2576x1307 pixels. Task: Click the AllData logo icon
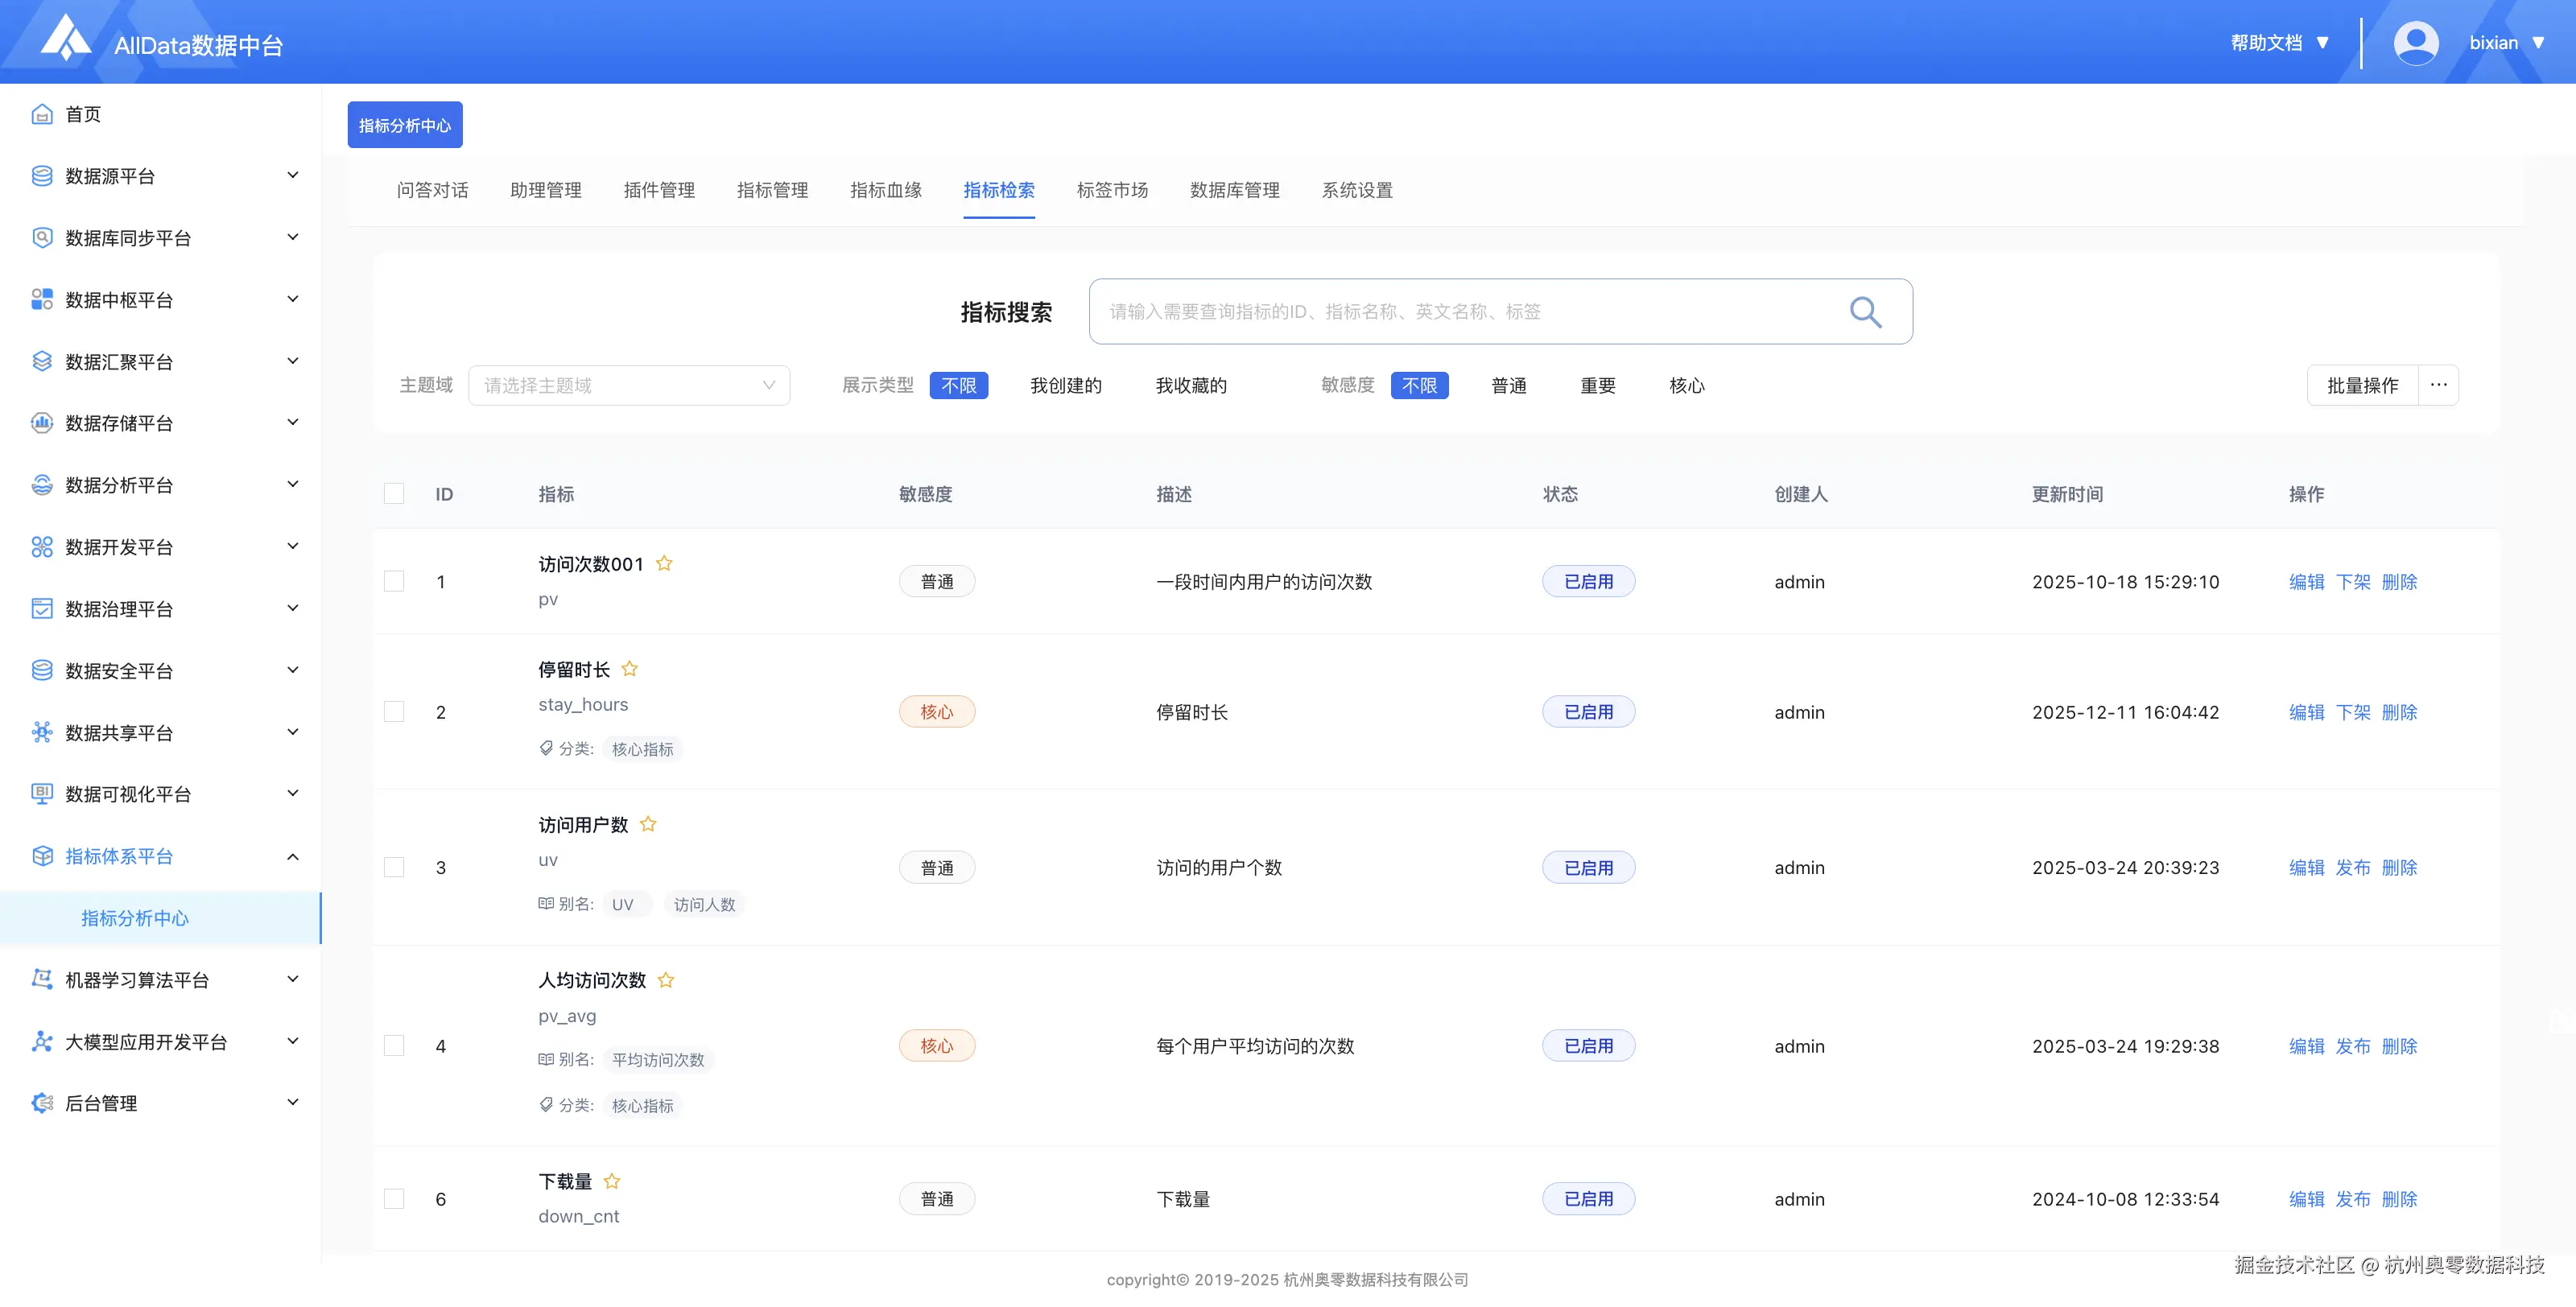click(66, 38)
